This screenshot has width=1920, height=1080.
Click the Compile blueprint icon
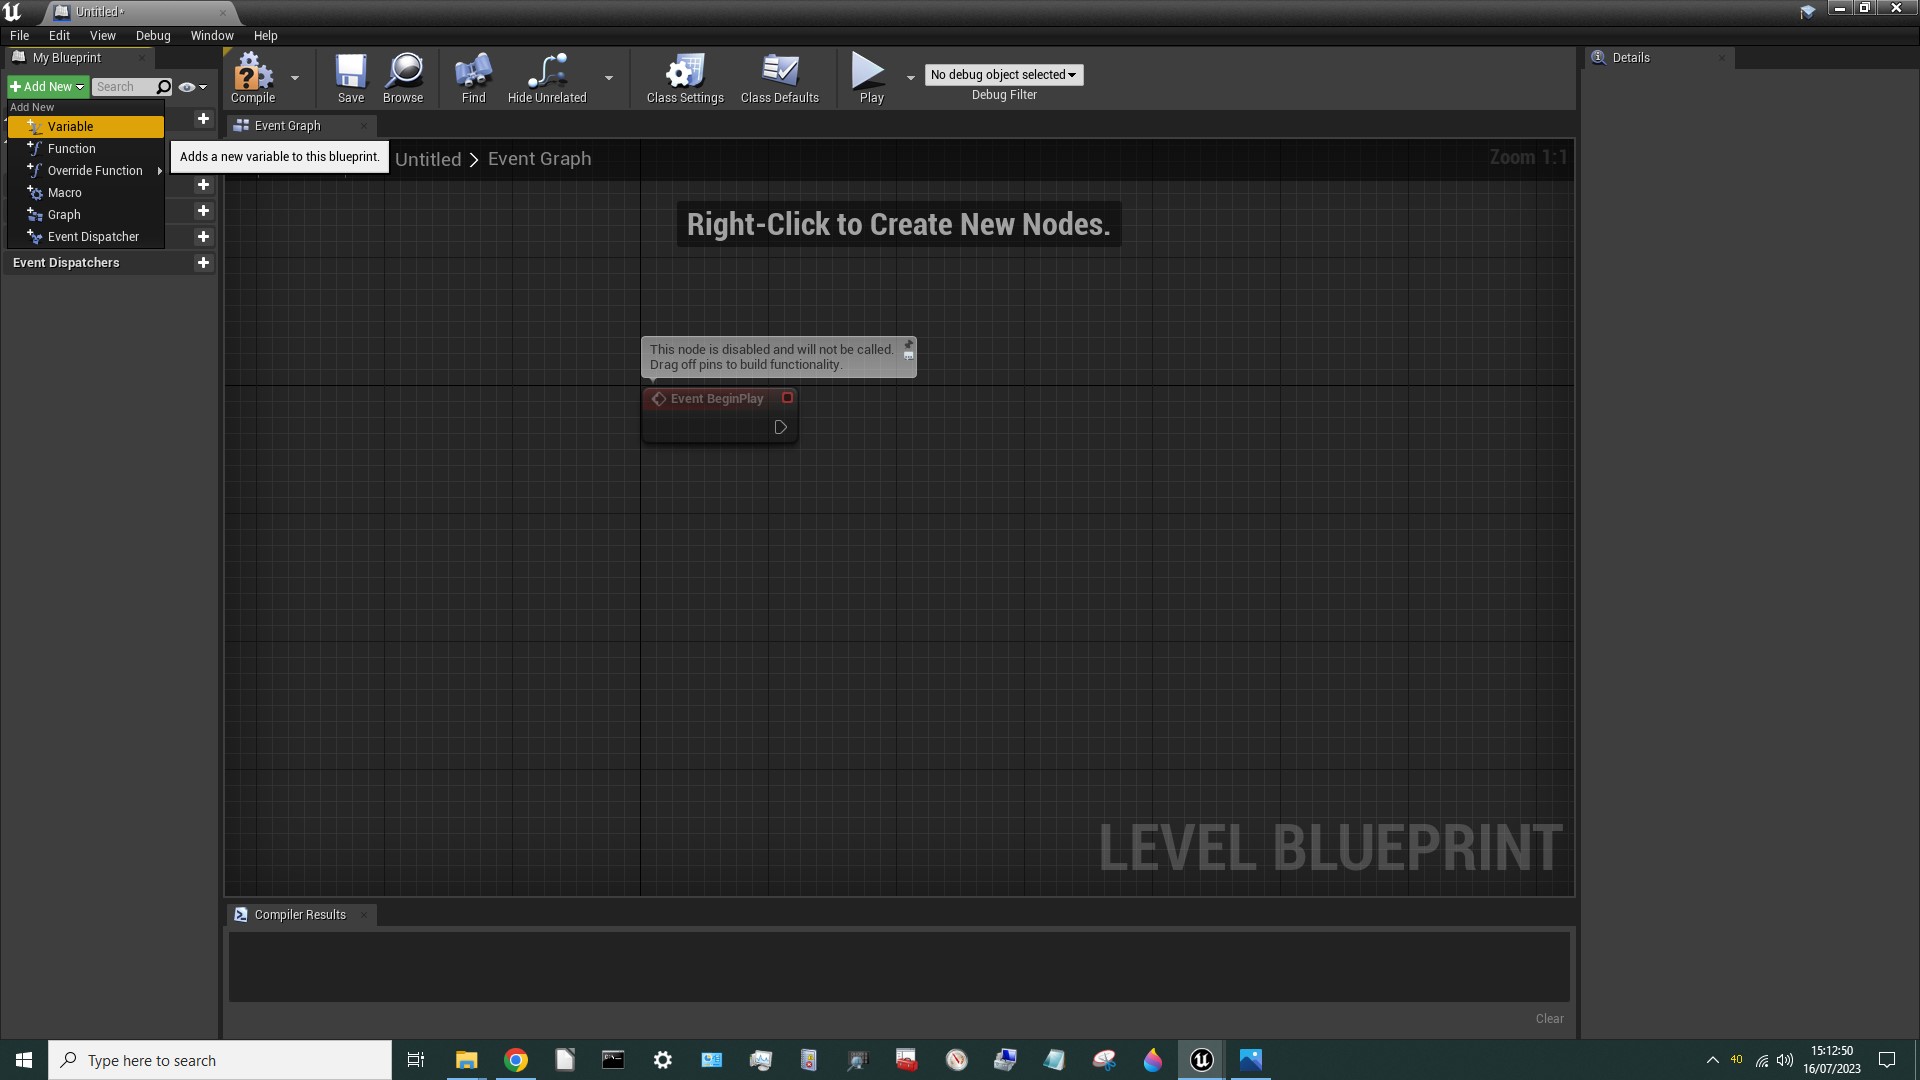click(252, 78)
